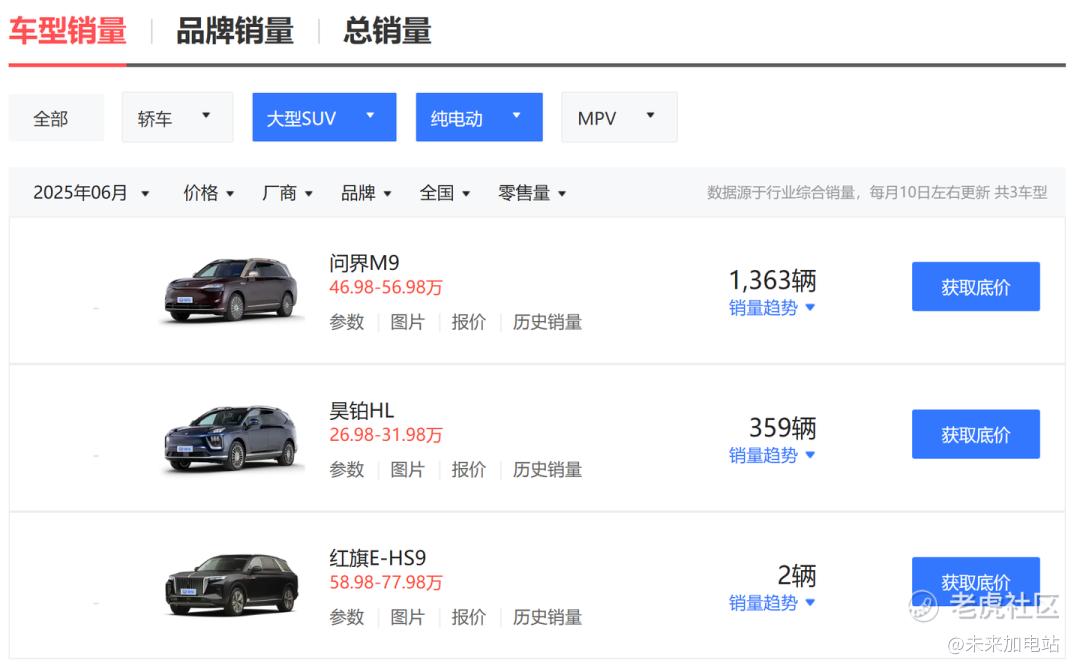The height and width of the screenshot is (669, 1080).
Task: Expand the 纯电动 dropdown
Action: click(x=479, y=117)
